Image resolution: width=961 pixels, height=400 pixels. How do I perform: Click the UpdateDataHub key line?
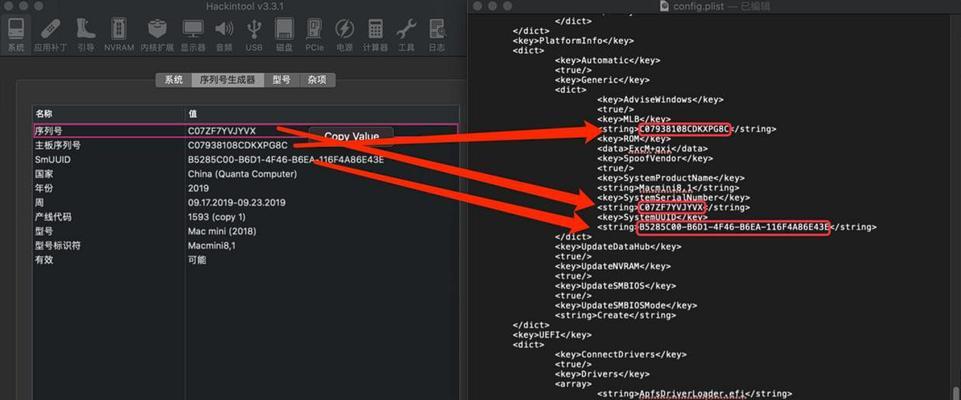[618, 247]
